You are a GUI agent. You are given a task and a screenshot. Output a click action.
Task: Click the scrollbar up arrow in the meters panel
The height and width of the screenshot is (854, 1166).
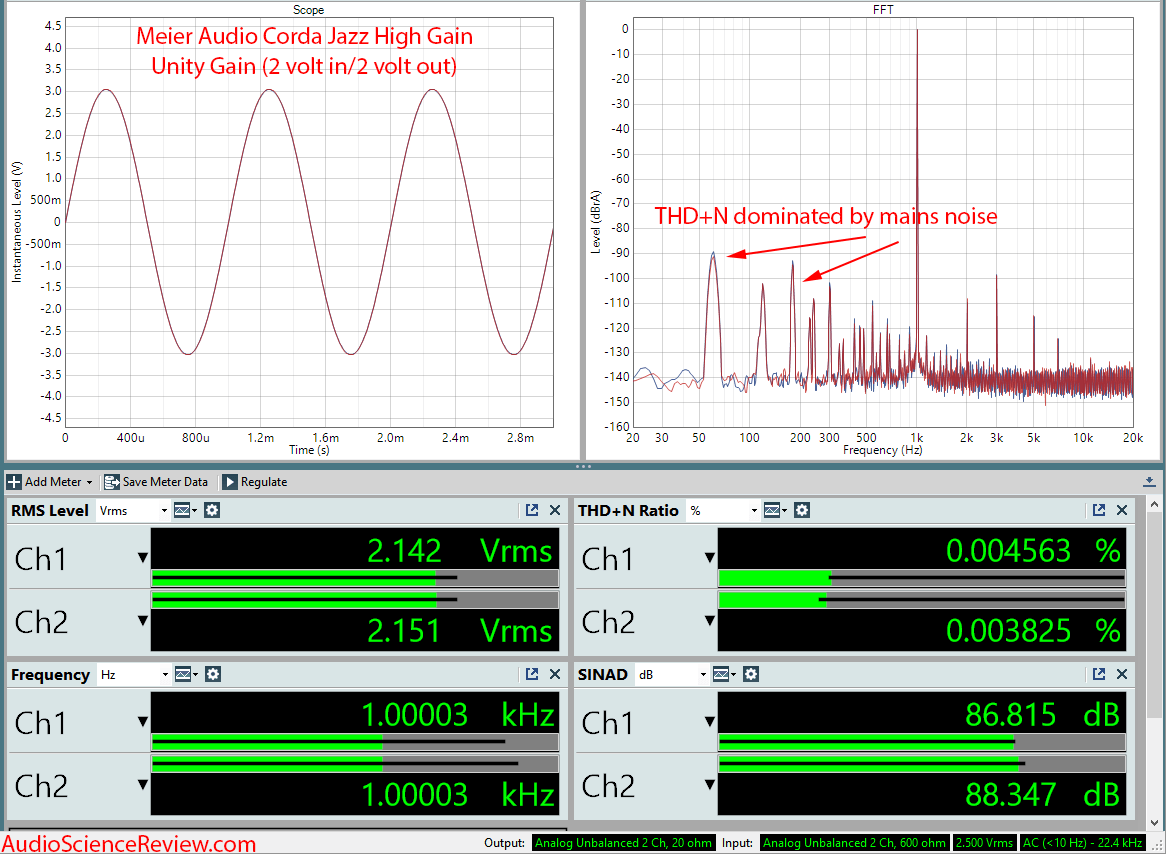pyautogui.click(x=1154, y=504)
